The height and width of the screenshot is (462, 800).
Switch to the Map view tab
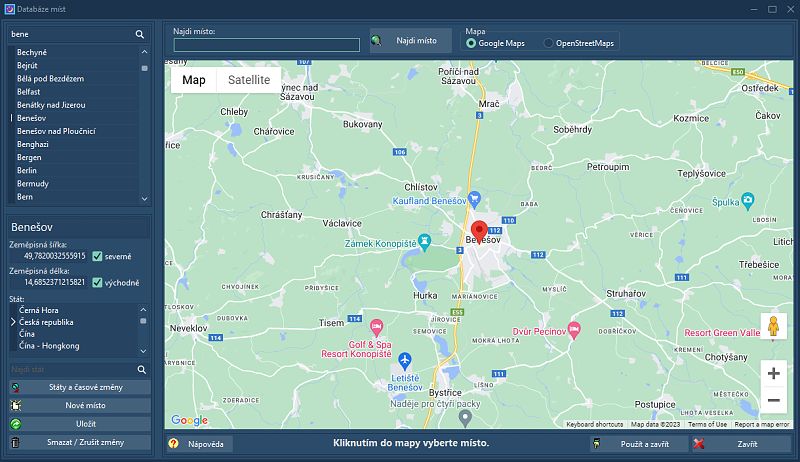[194, 80]
